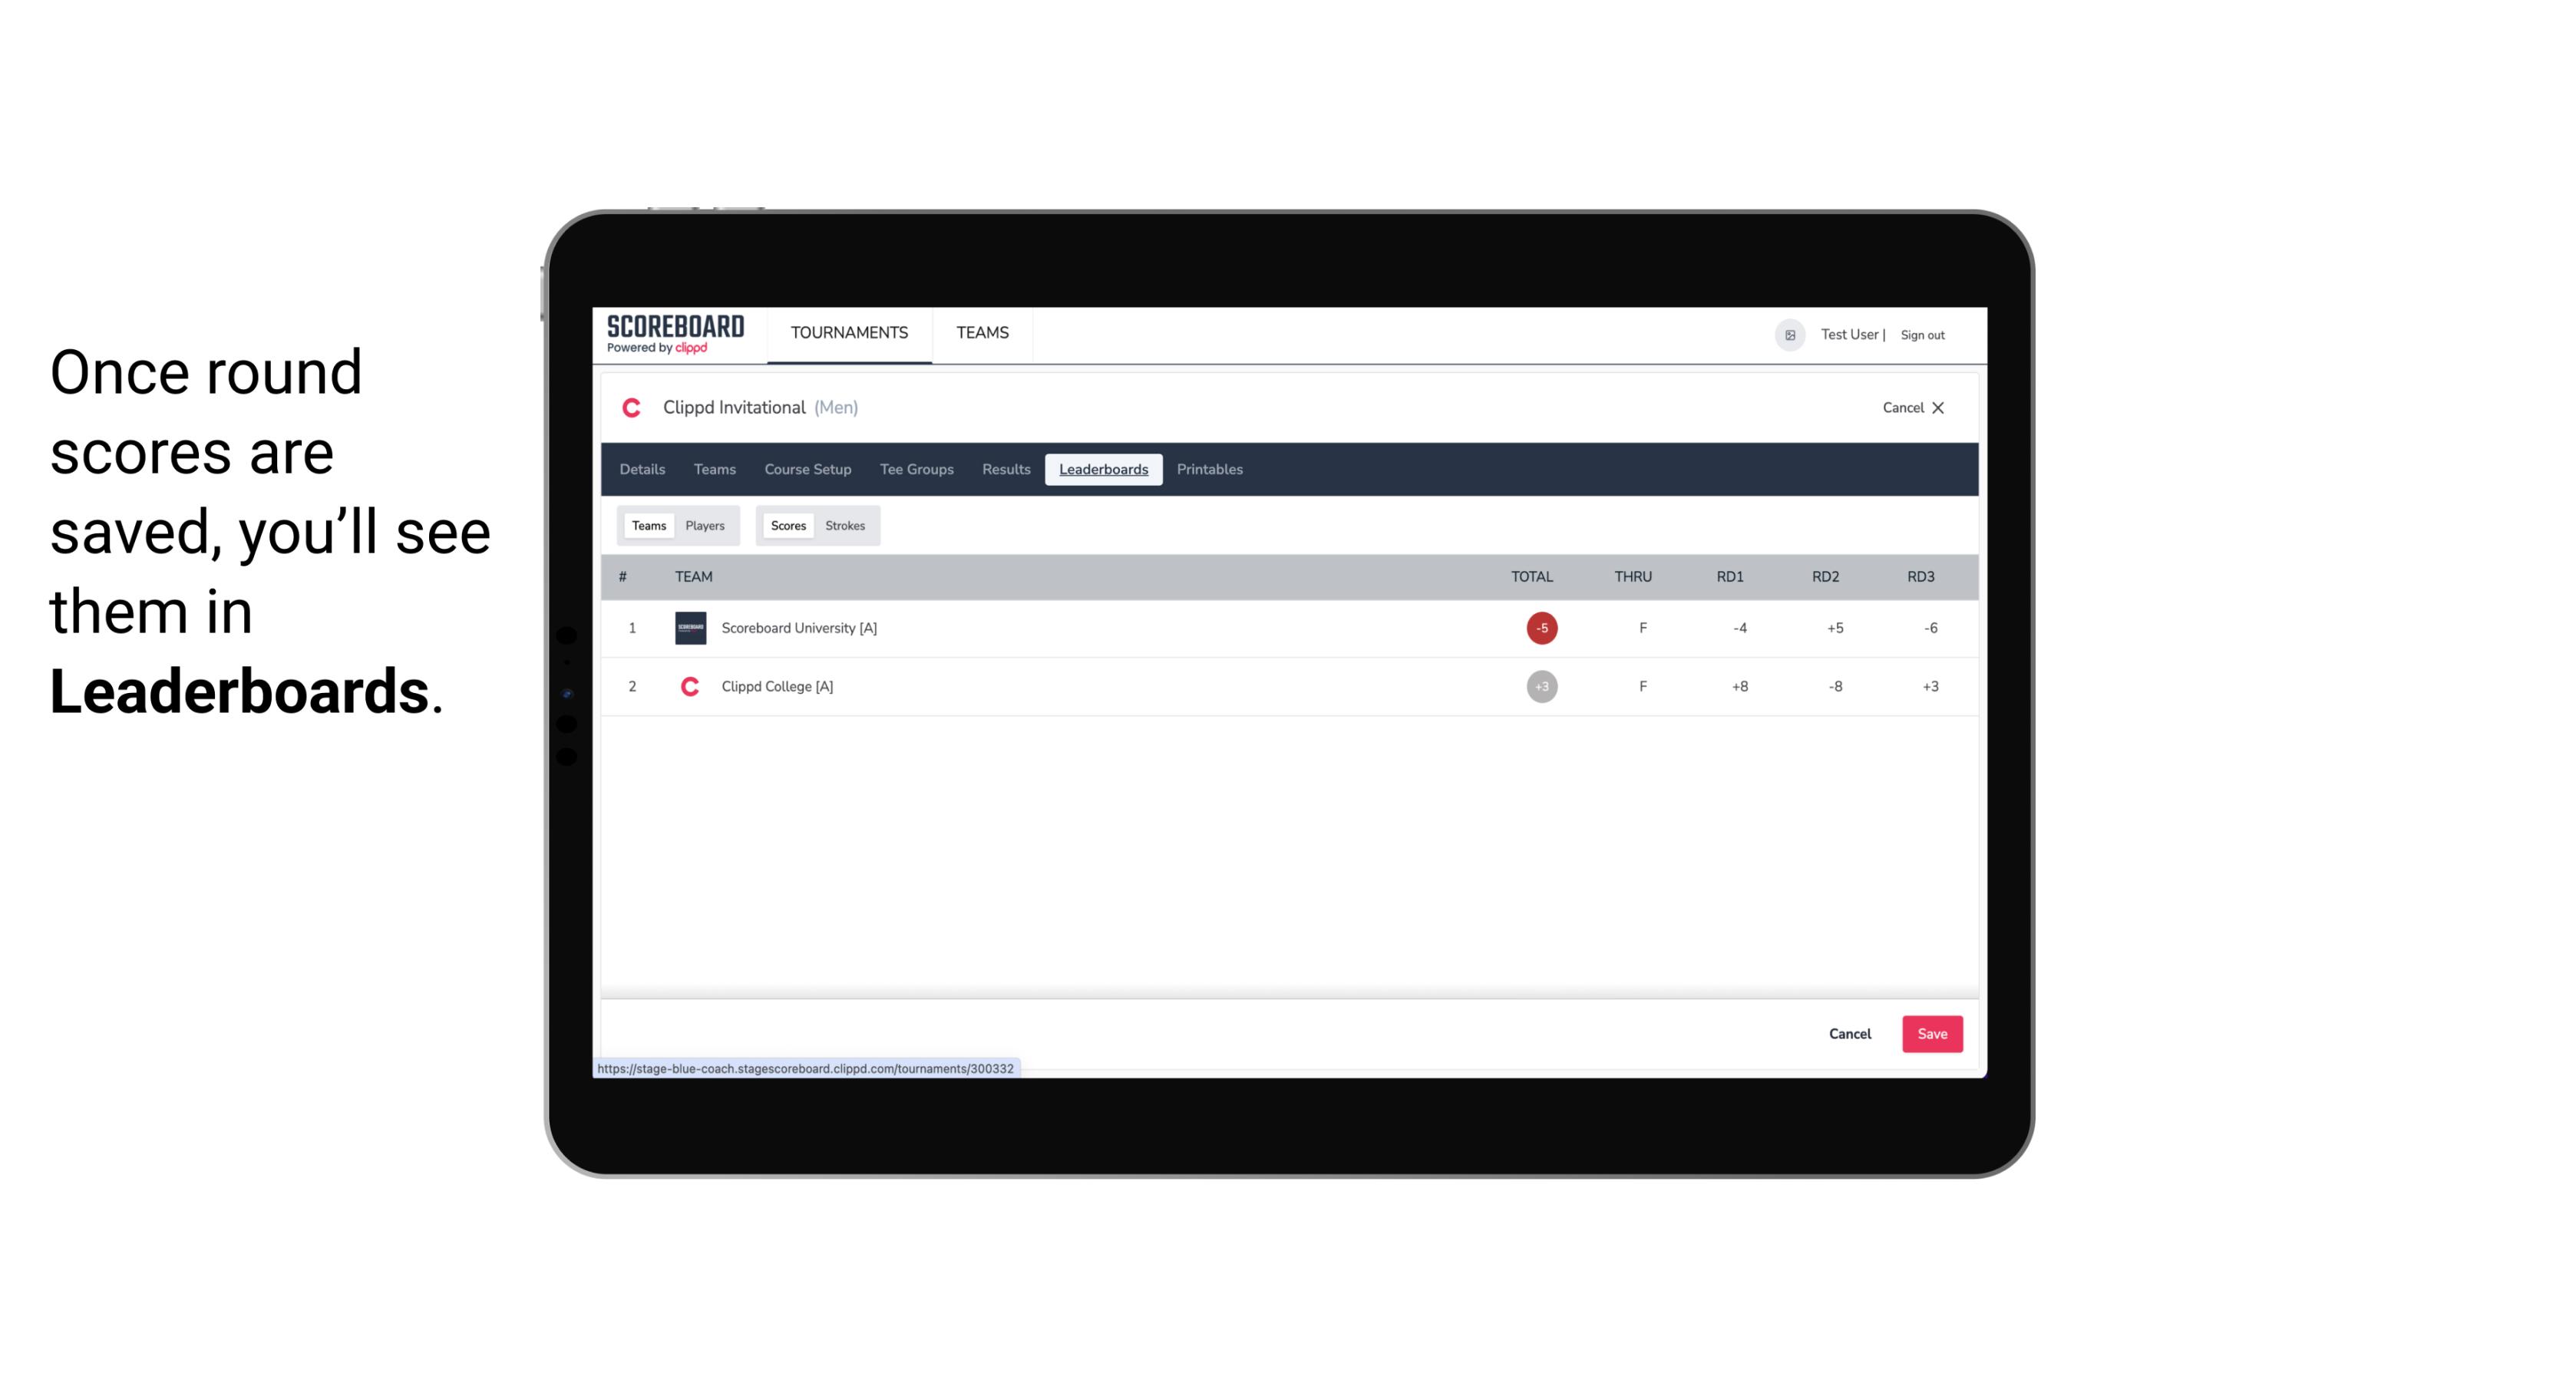Screen dimensions: 2576x1386
Task: Expand Results tab section
Action: click(1004, 470)
